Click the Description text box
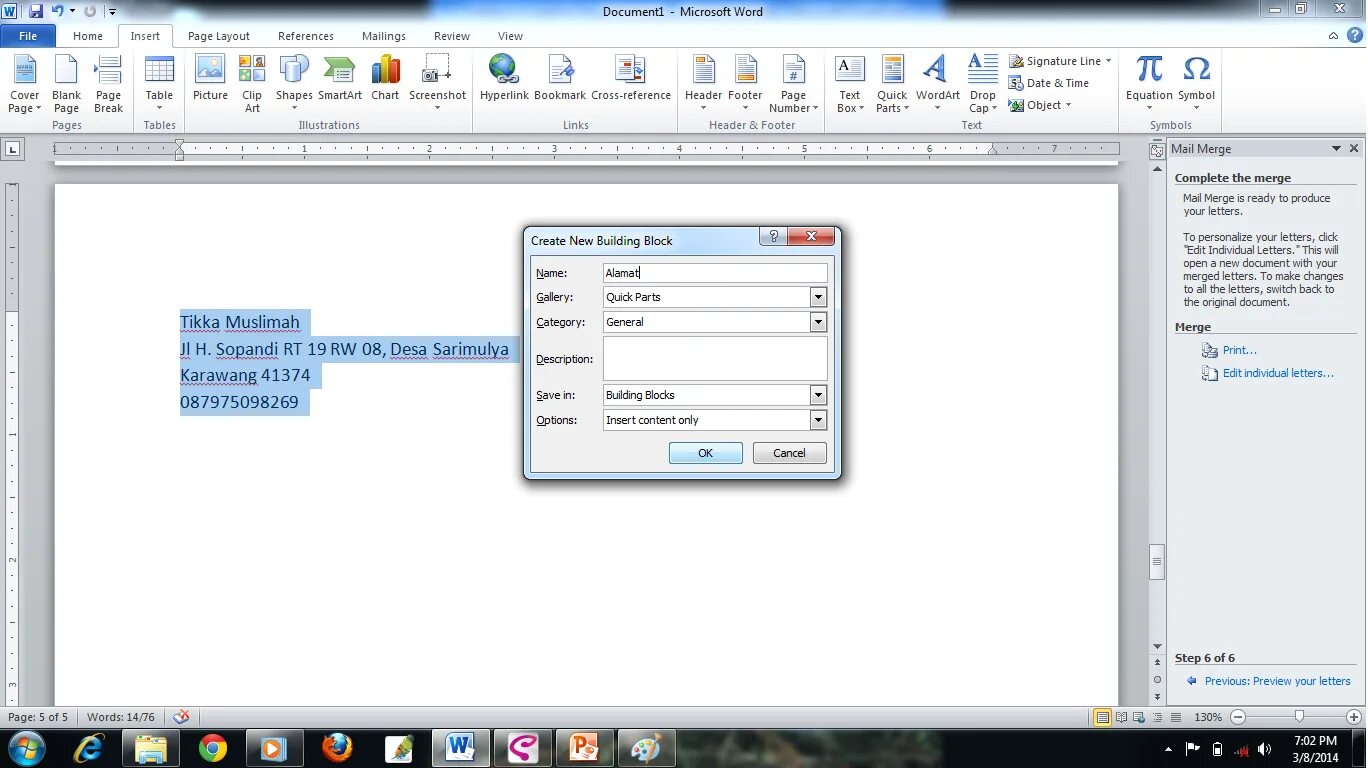 tap(715, 359)
